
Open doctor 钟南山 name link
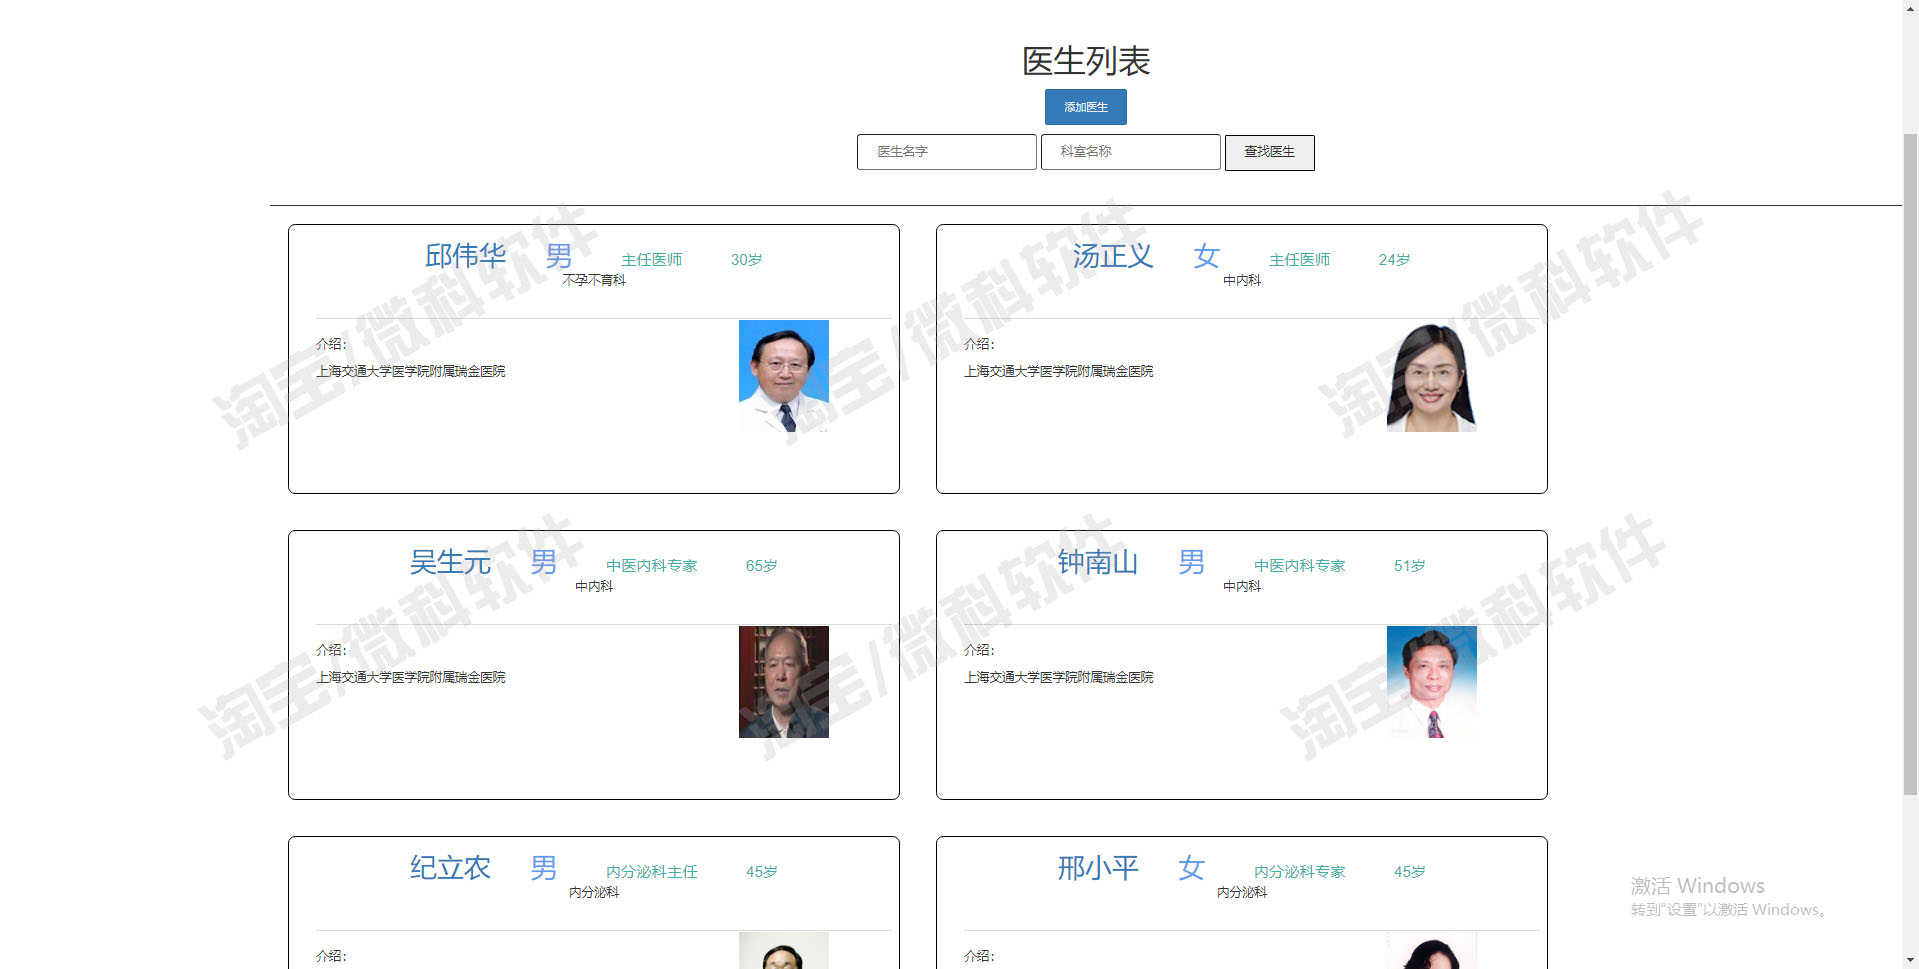[1098, 562]
